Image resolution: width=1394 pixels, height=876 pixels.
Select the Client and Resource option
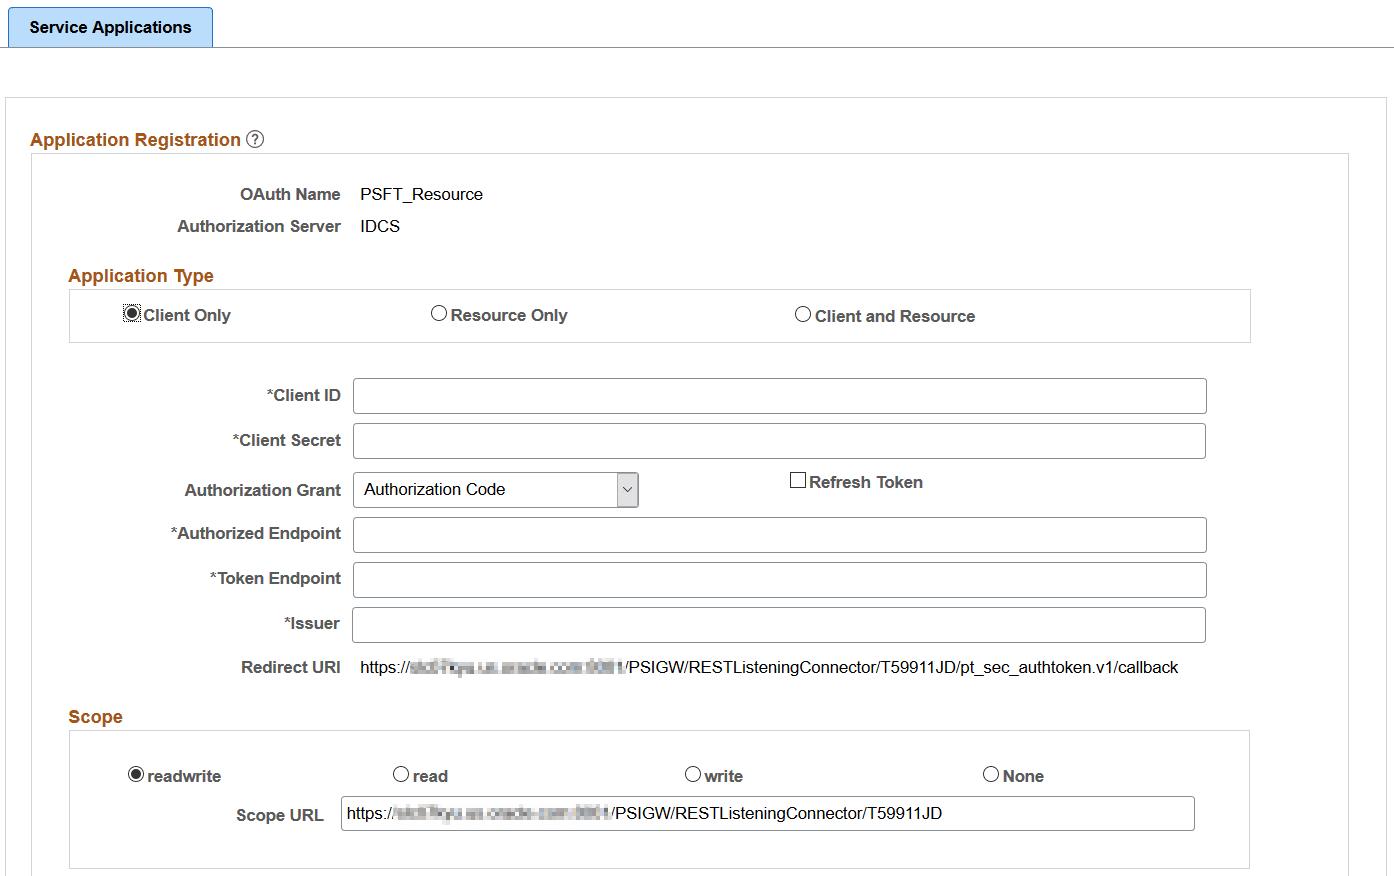point(803,313)
